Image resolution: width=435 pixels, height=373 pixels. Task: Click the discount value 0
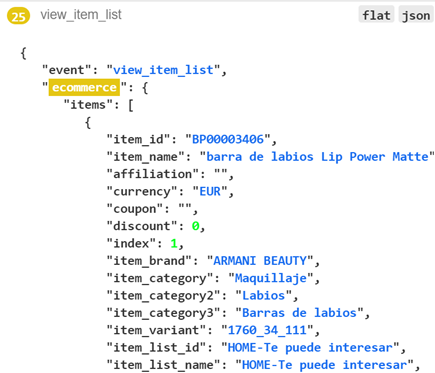pos(195,226)
